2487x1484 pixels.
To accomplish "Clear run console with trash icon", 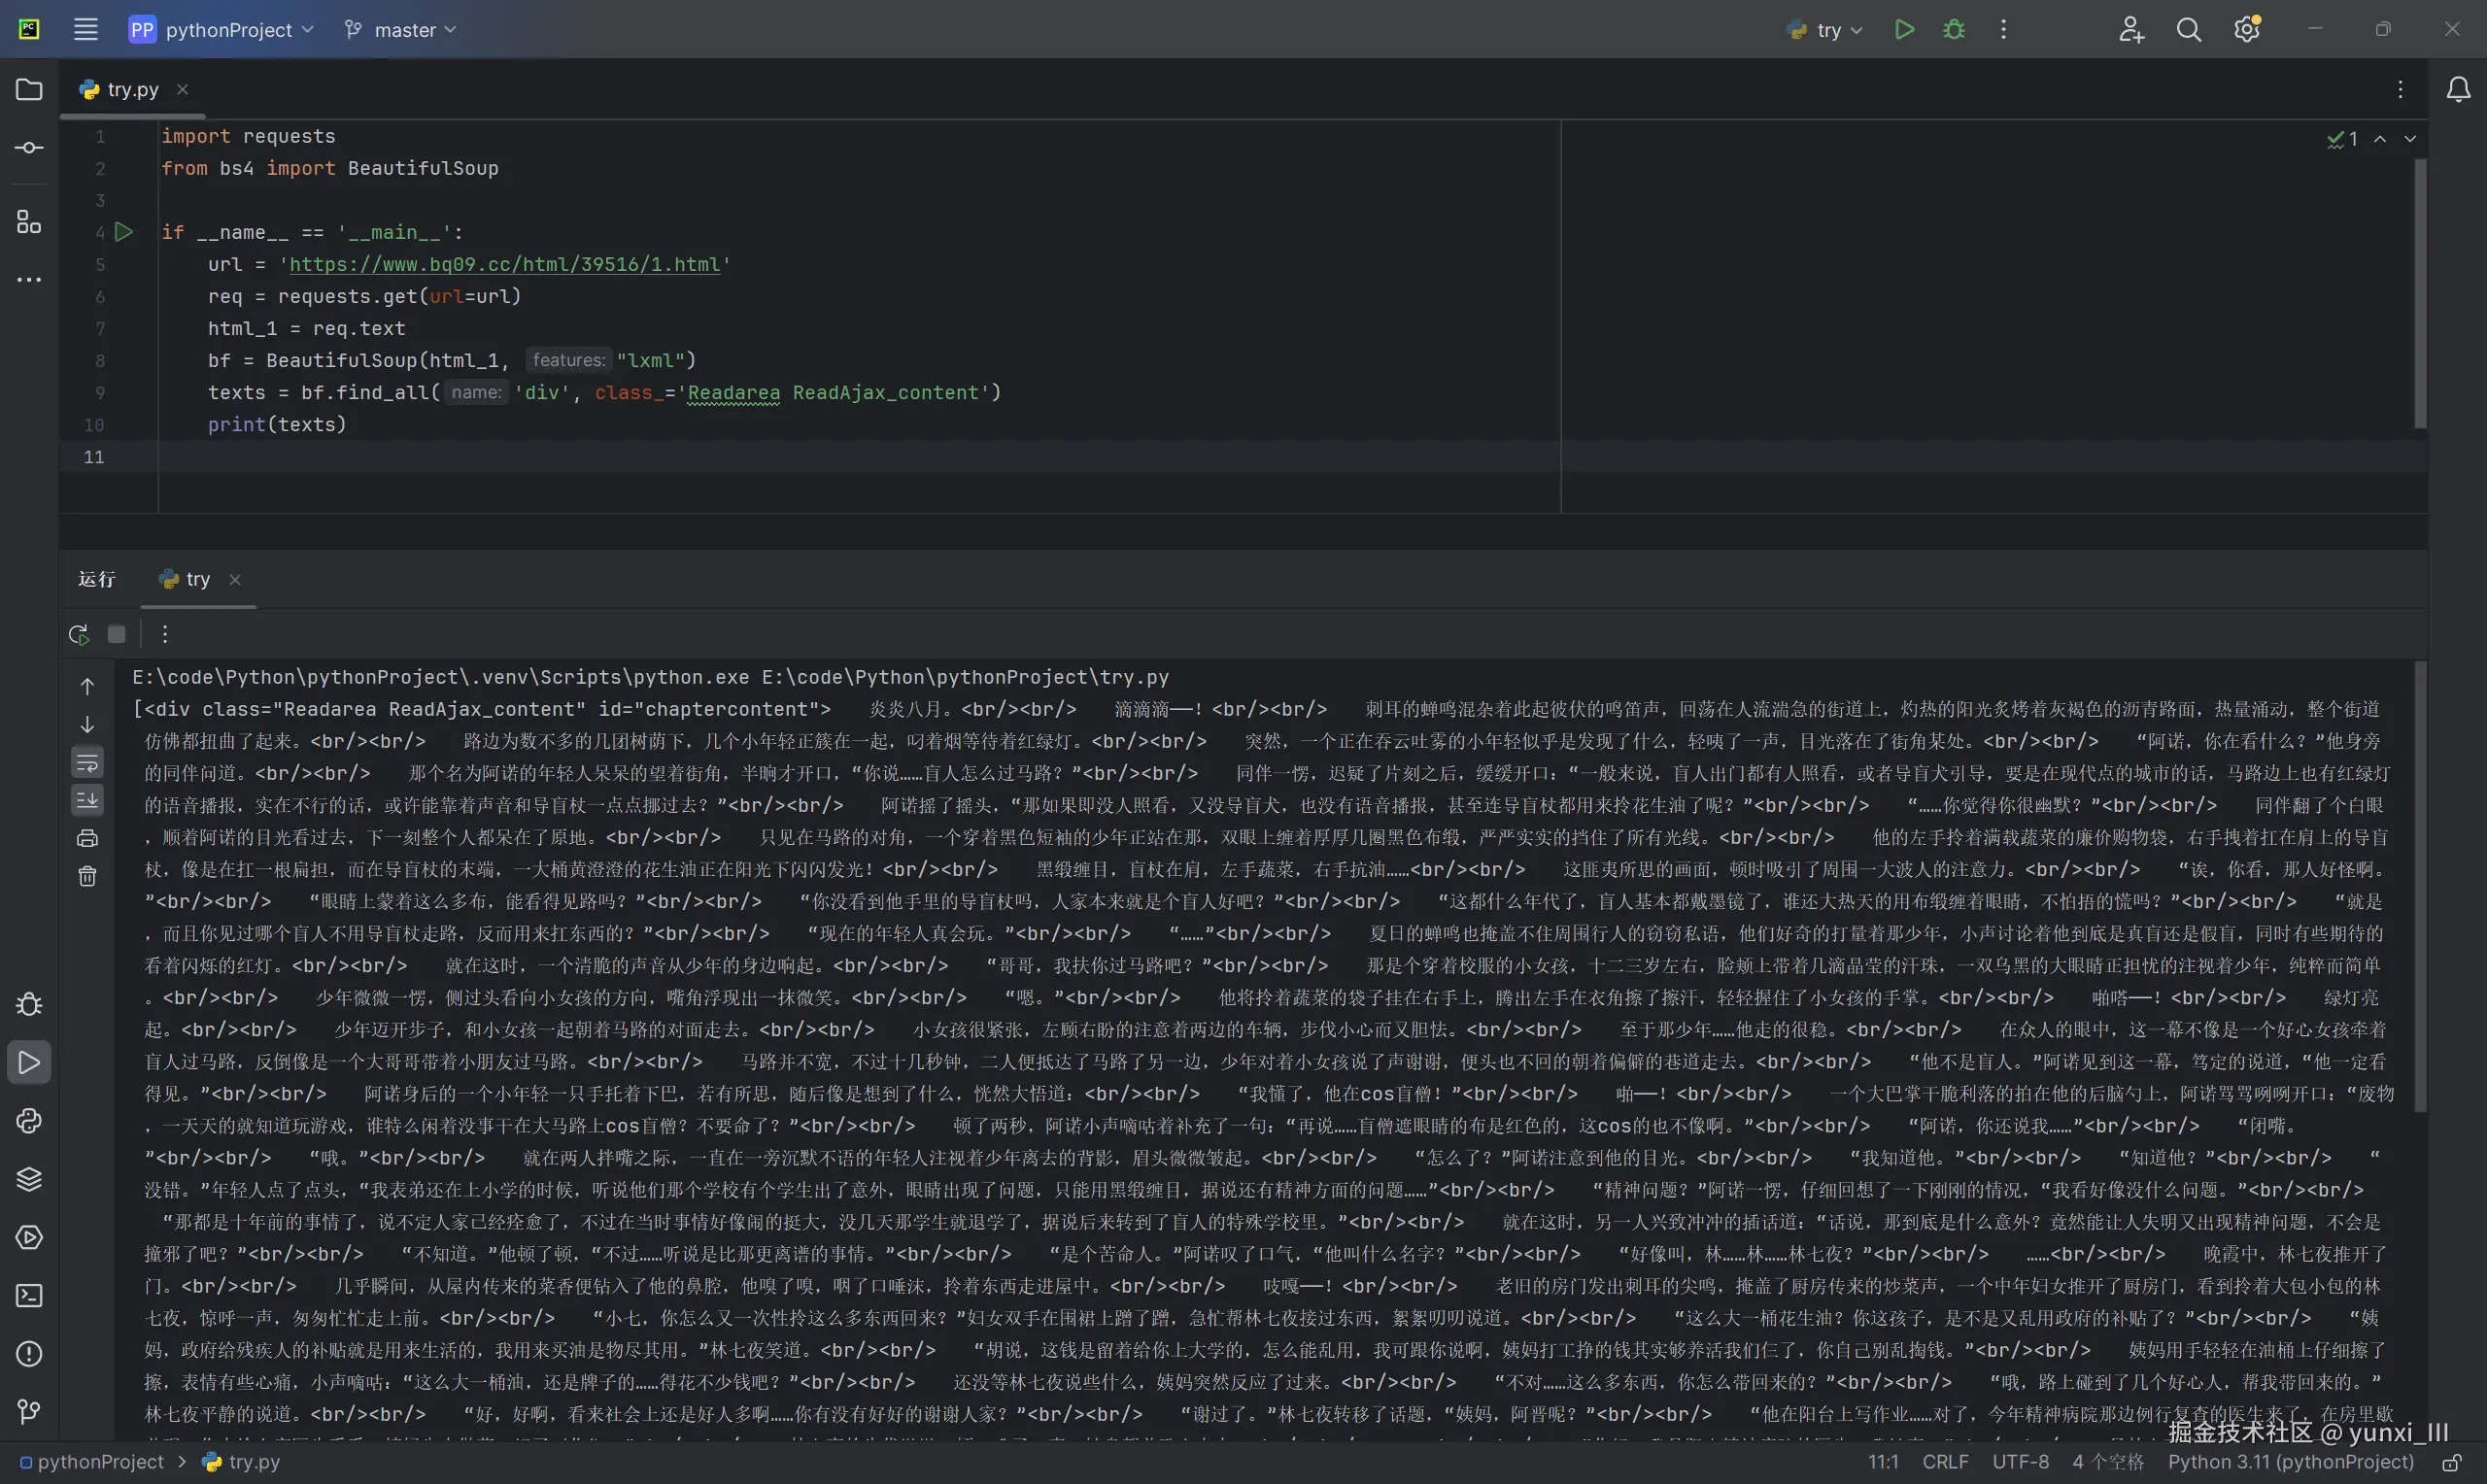I will pyautogui.click(x=88, y=877).
